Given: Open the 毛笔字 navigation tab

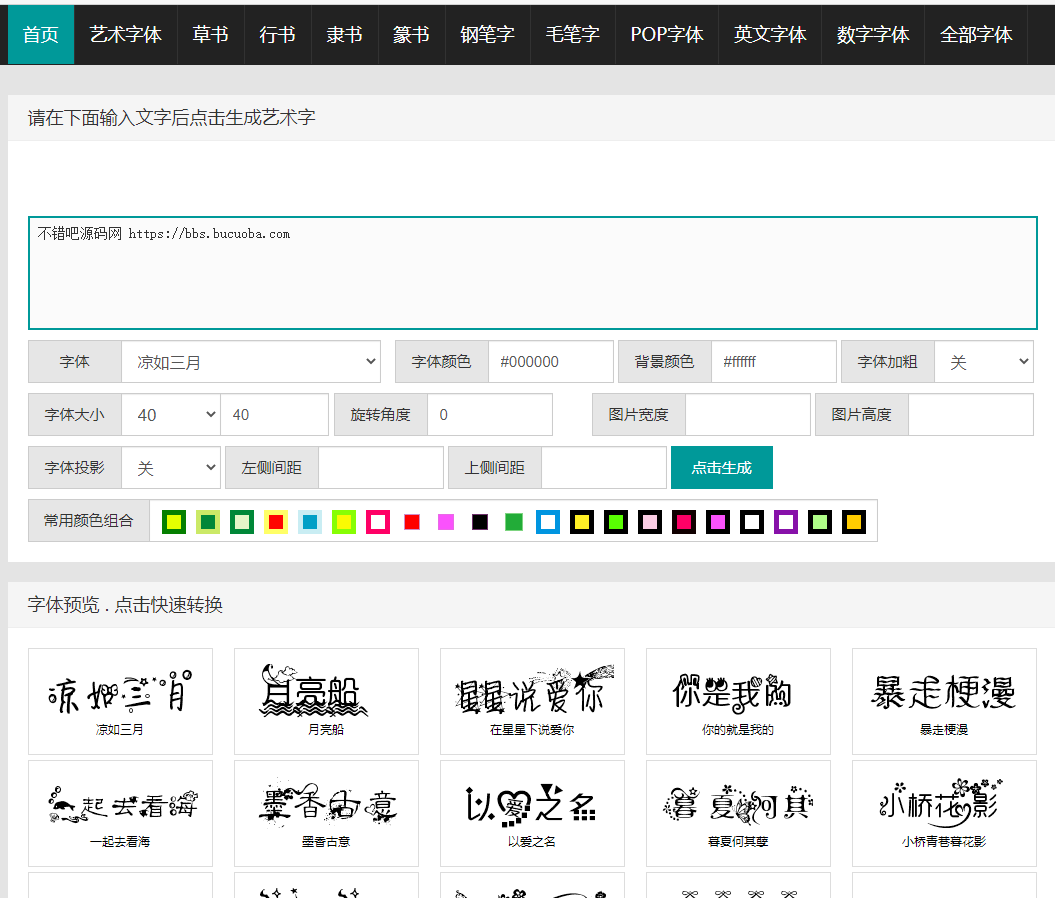Looking at the screenshot, I should pos(573,34).
